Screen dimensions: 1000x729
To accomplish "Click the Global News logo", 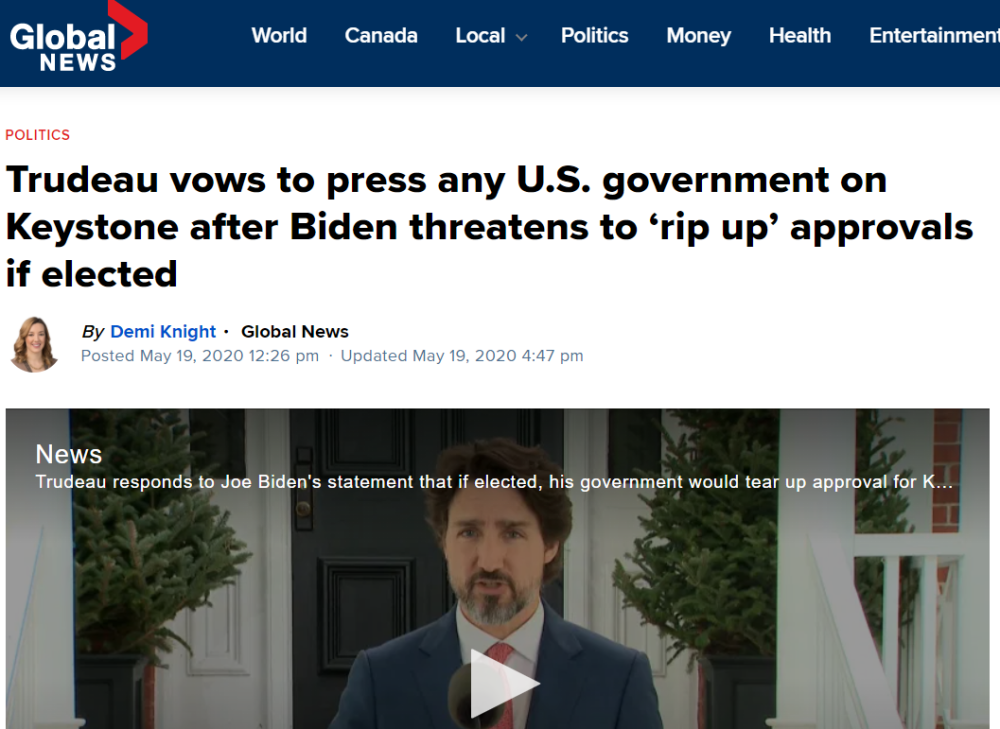I will pos(78,38).
